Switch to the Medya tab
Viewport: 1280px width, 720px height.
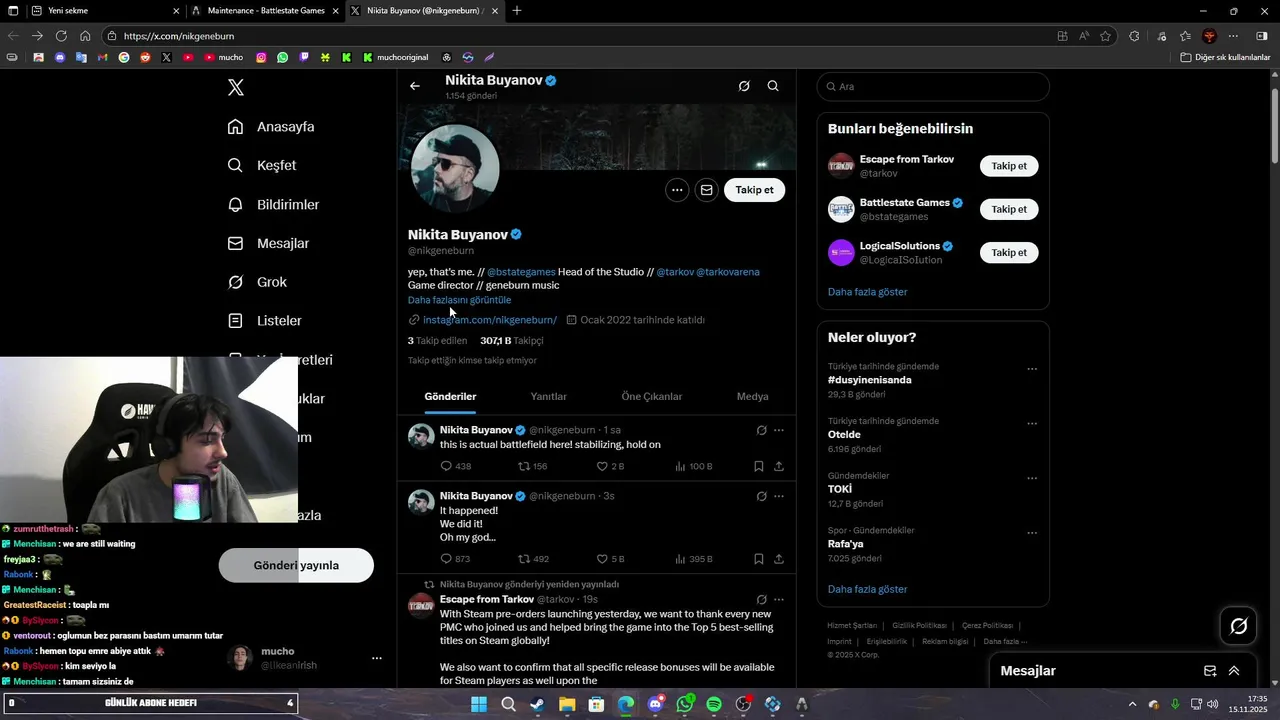pos(753,397)
